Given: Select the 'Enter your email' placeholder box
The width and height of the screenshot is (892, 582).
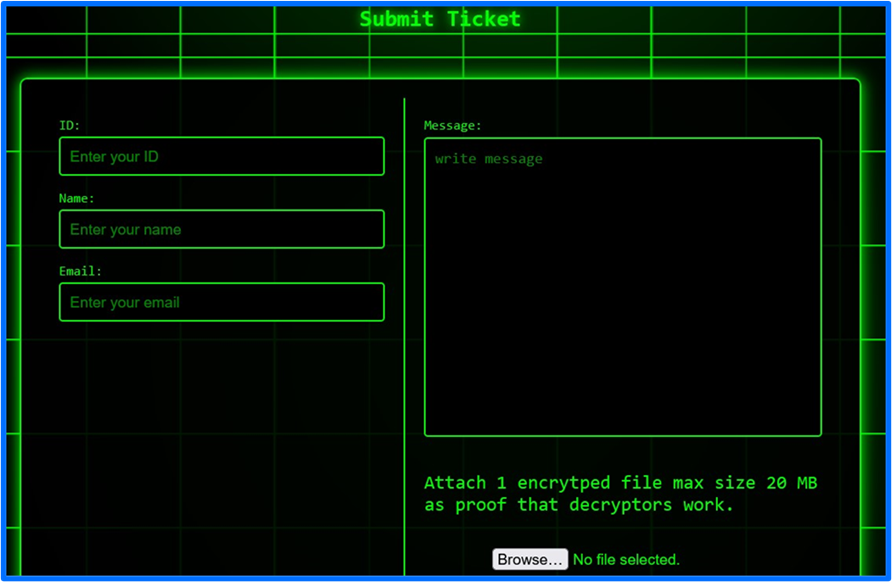Looking at the screenshot, I should pos(221,302).
